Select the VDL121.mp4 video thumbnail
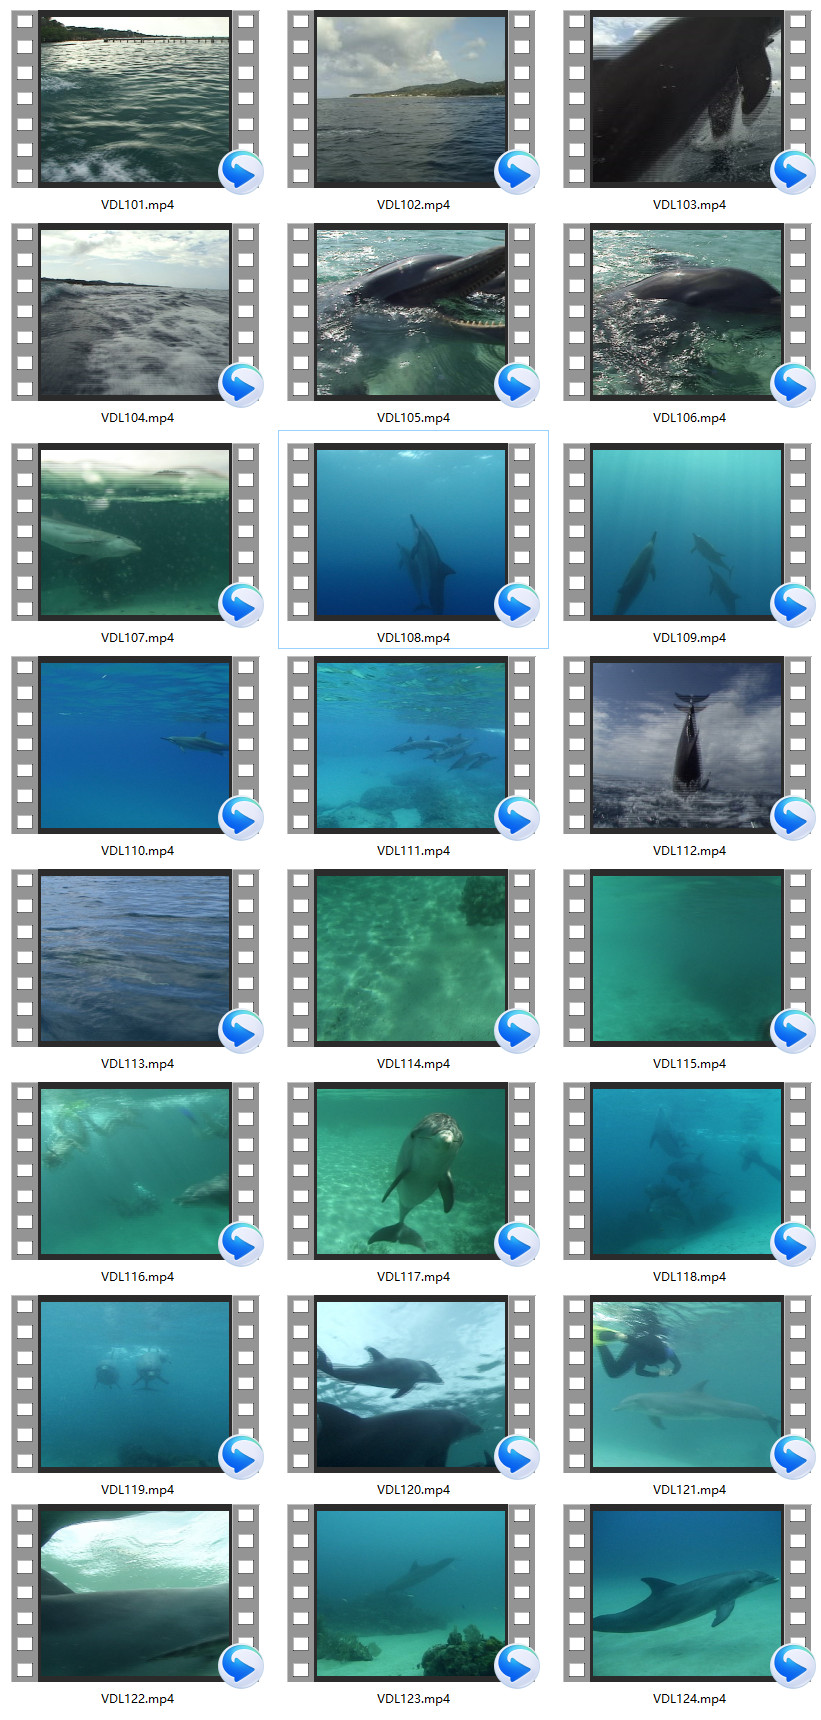The height and width of the screenshot is (1720, 821). (x=687, y=1384)
